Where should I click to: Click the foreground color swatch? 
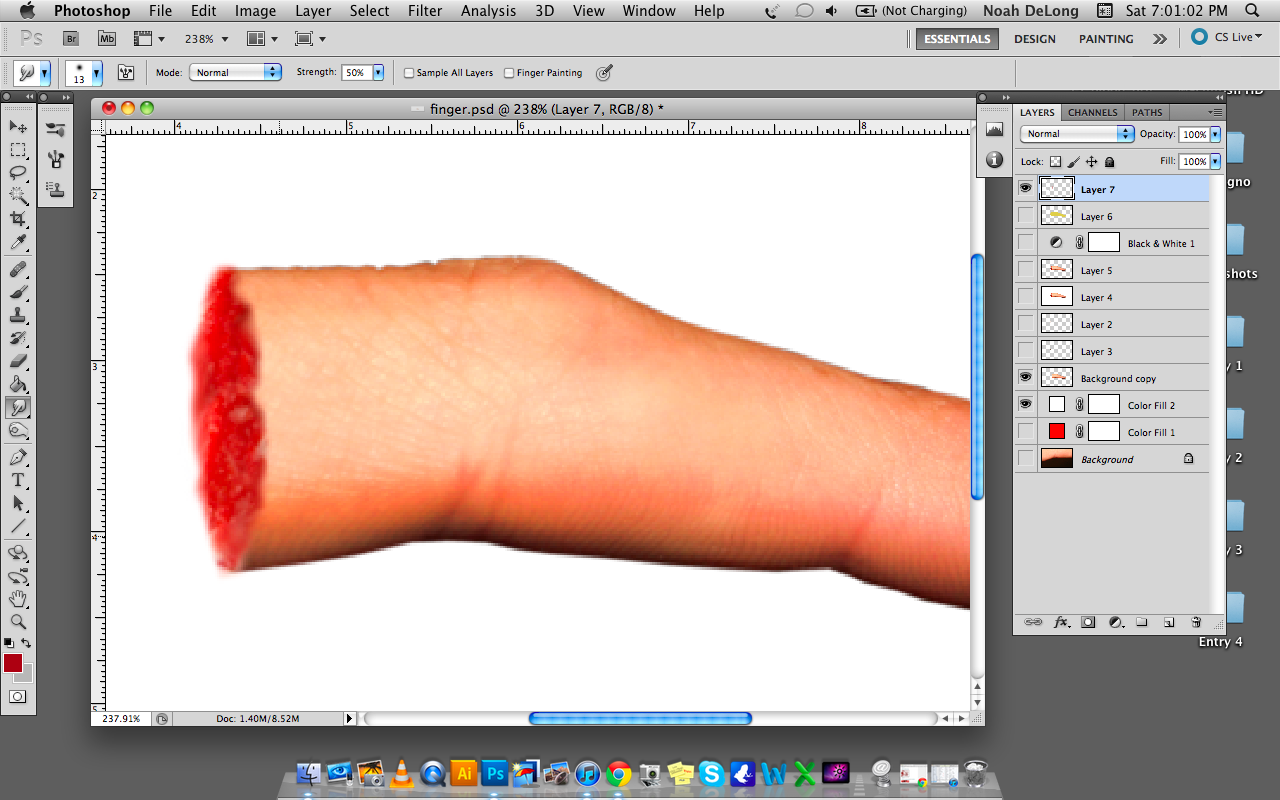tap(13, 663)
